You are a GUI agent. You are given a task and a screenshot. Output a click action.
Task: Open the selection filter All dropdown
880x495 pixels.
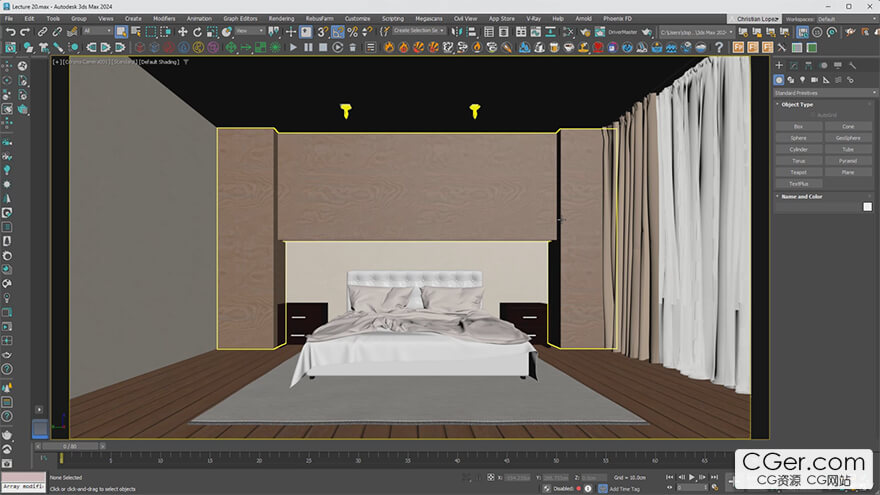tap(98, 31)
